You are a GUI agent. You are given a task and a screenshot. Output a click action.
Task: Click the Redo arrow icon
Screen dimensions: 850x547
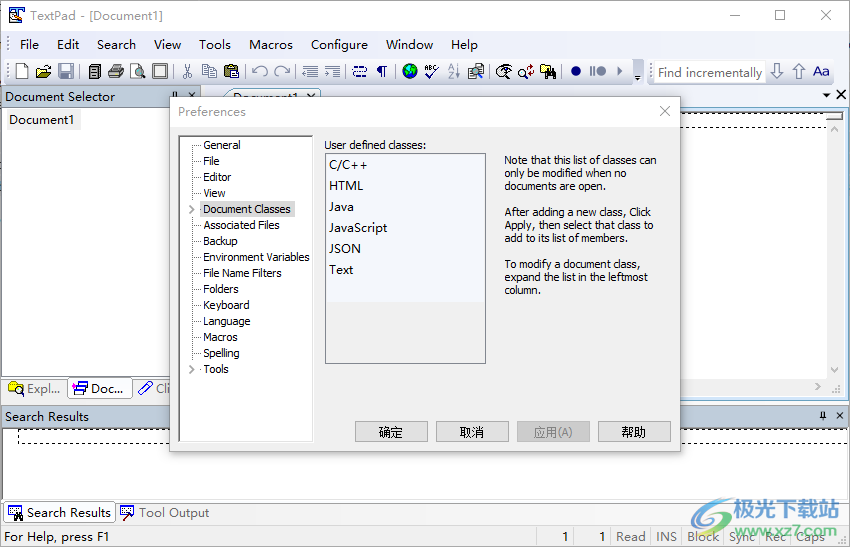tap(282, 72)
